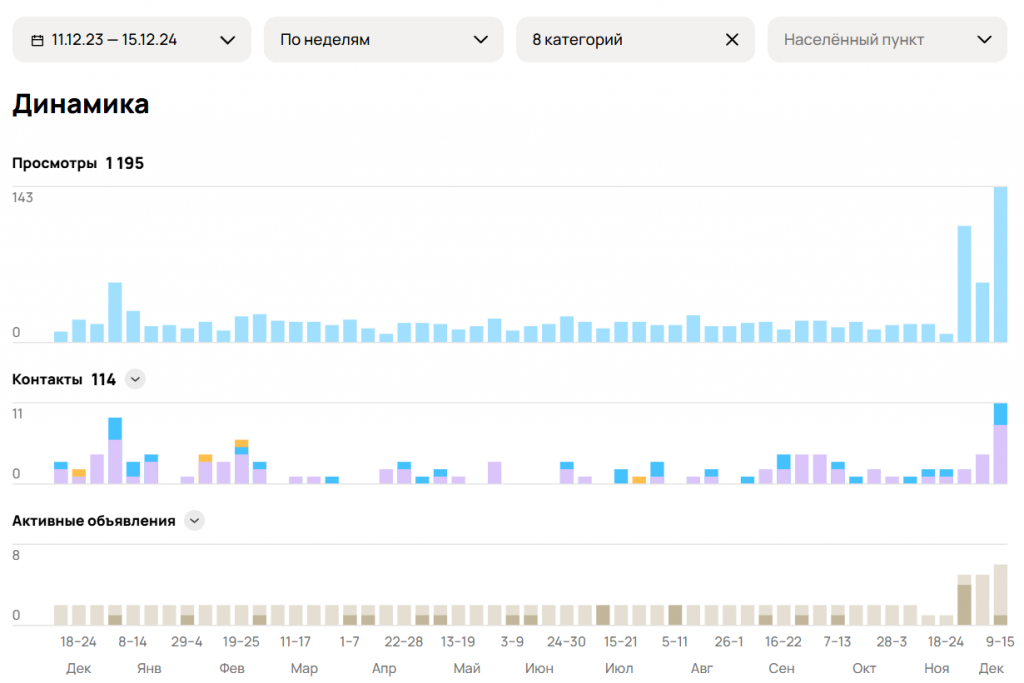The width and height of the screenshot is (1024, 683).
Task: Select the last Контакты bar with the blue top
Action: (x=1000, y=443)
